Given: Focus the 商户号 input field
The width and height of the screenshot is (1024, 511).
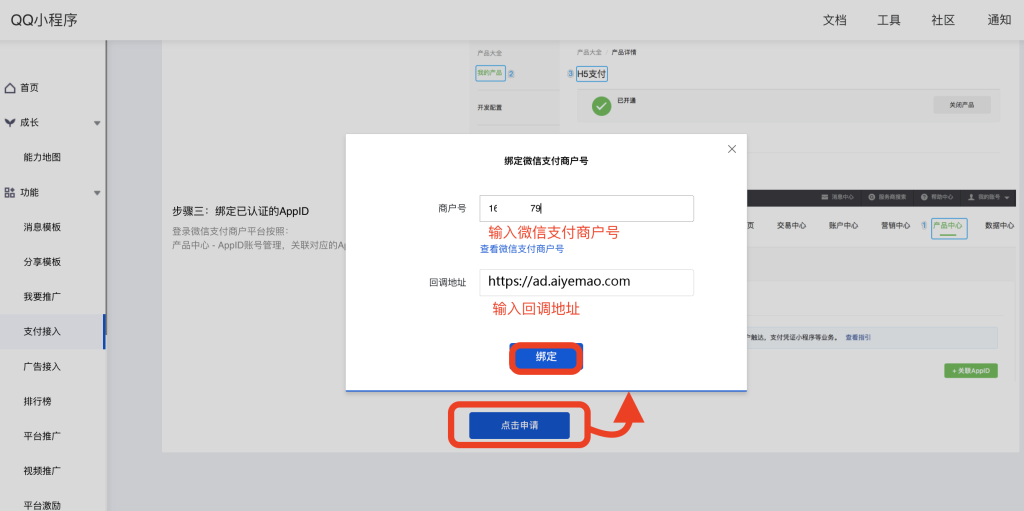Looking at the screenshot, I should (x=586, y=208).
